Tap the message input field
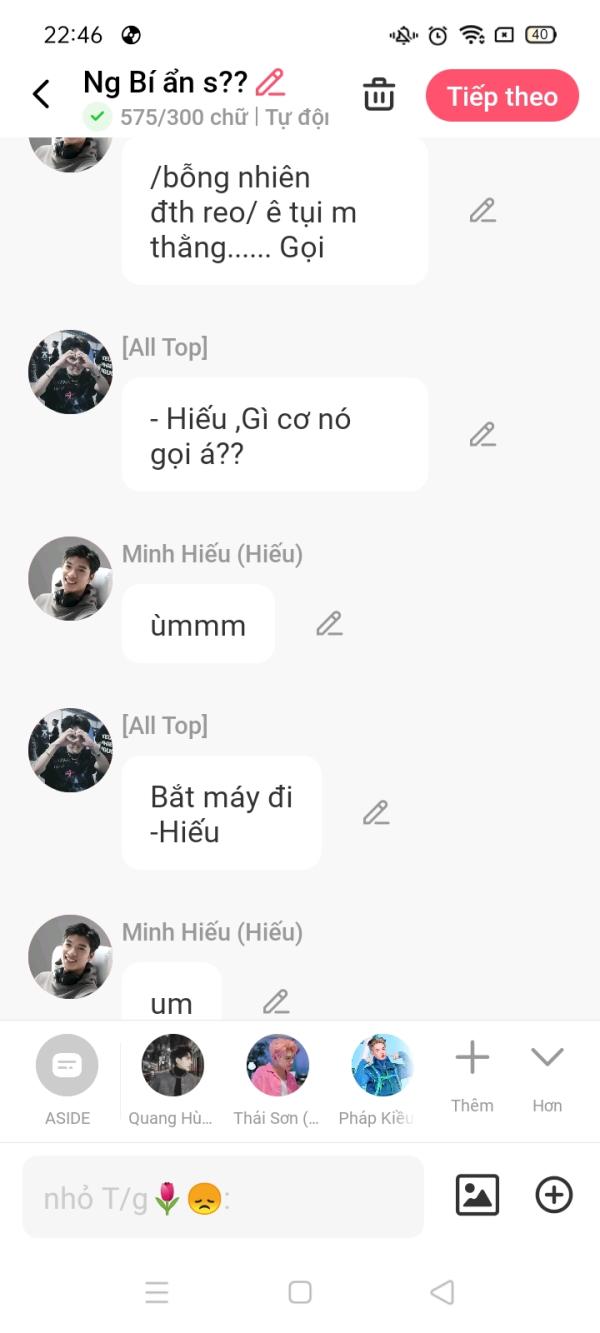Image resolution: width=600 pixels, height=1333 pixels. (x=223, y=1197)
